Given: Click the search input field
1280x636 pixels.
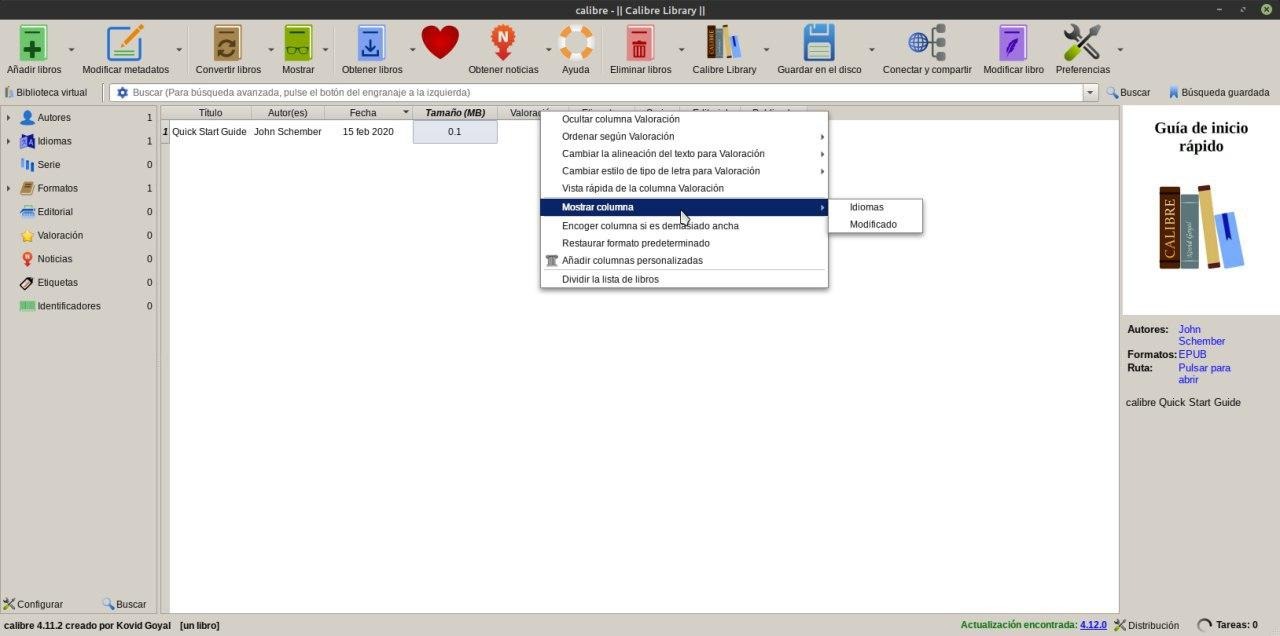Looking at the screenshot, I should [605, 92].
